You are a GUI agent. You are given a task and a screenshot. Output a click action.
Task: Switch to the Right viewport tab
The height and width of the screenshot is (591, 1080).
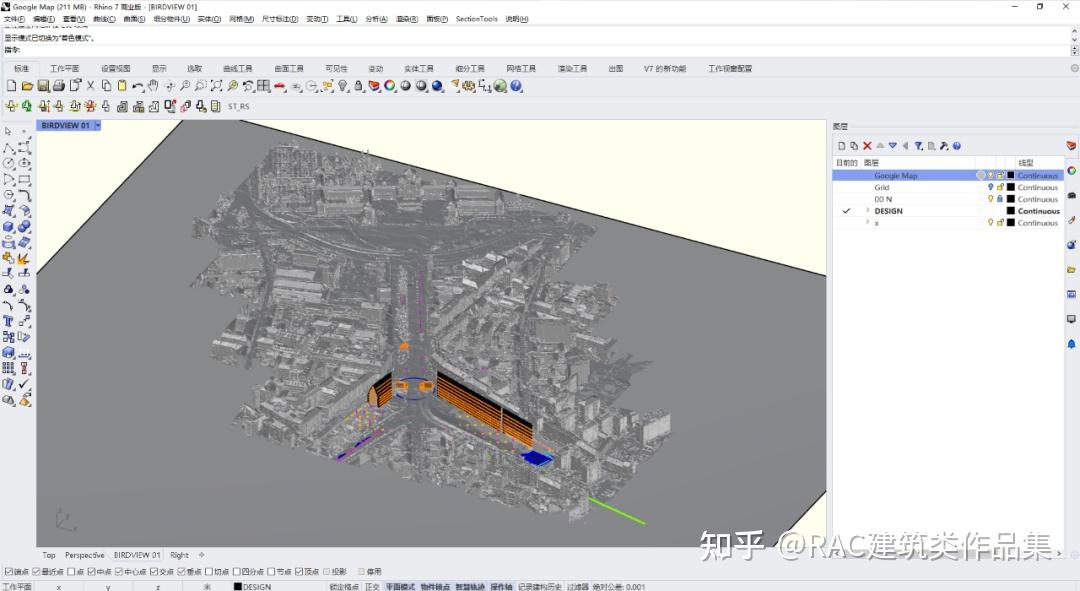click(x=179, y=555)
